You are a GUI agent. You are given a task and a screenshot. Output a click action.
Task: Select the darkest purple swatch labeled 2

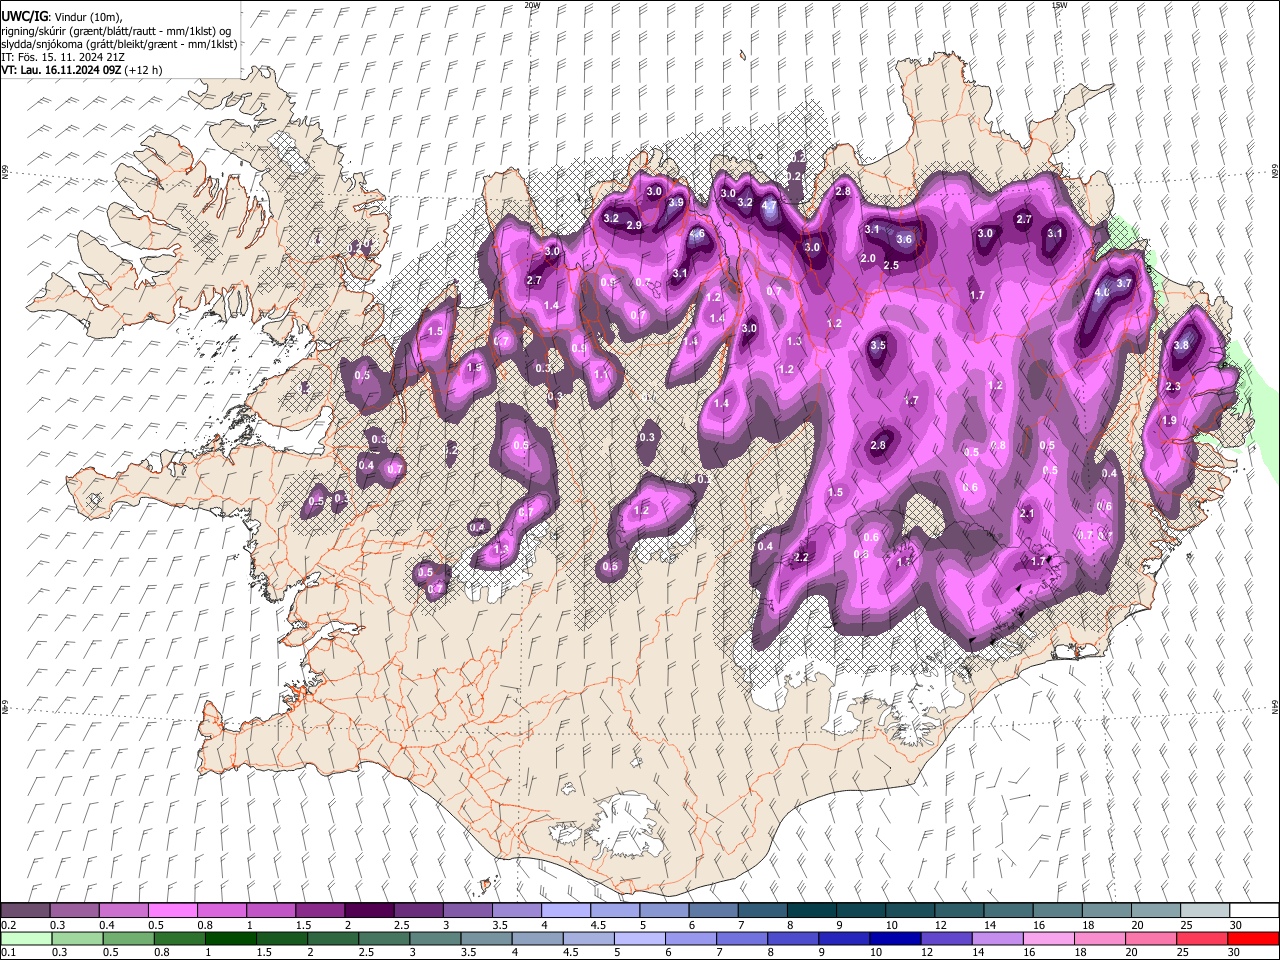click(x=369, y=911)
